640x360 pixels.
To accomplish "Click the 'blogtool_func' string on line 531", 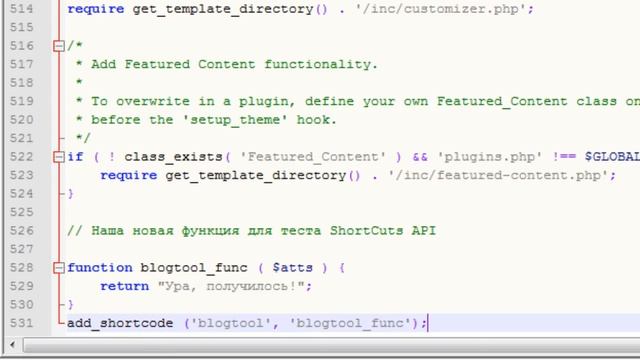I will coord(349,323).
